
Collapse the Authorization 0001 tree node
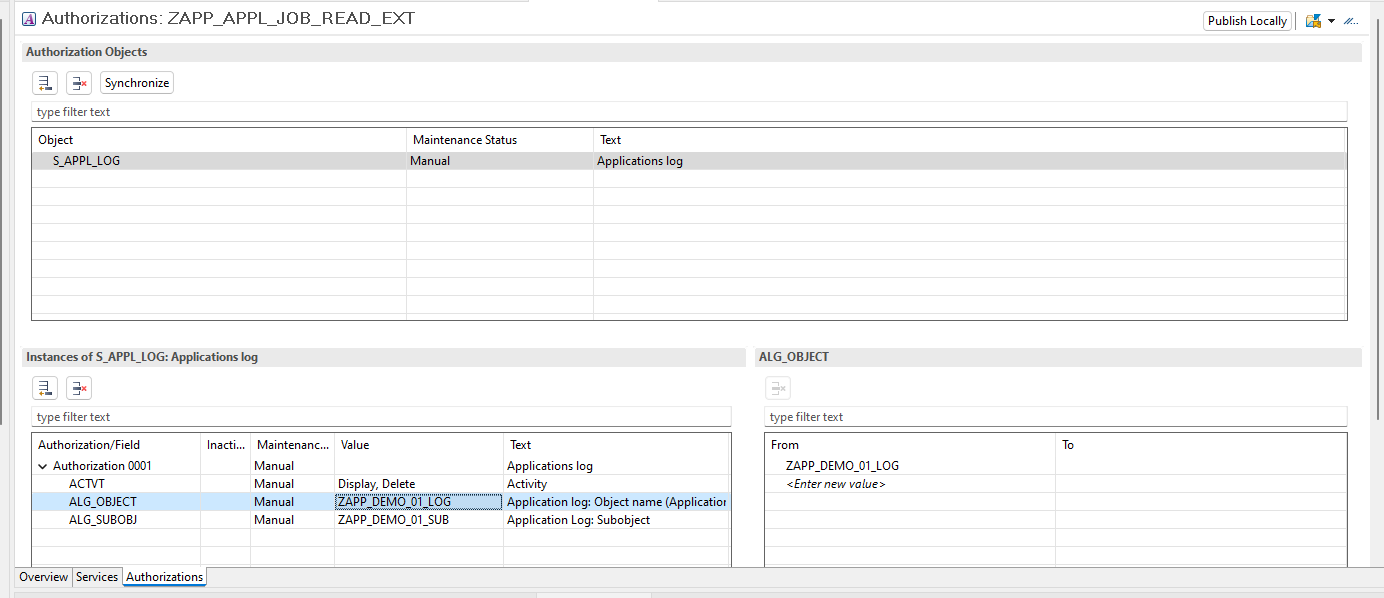coord(43,466)
